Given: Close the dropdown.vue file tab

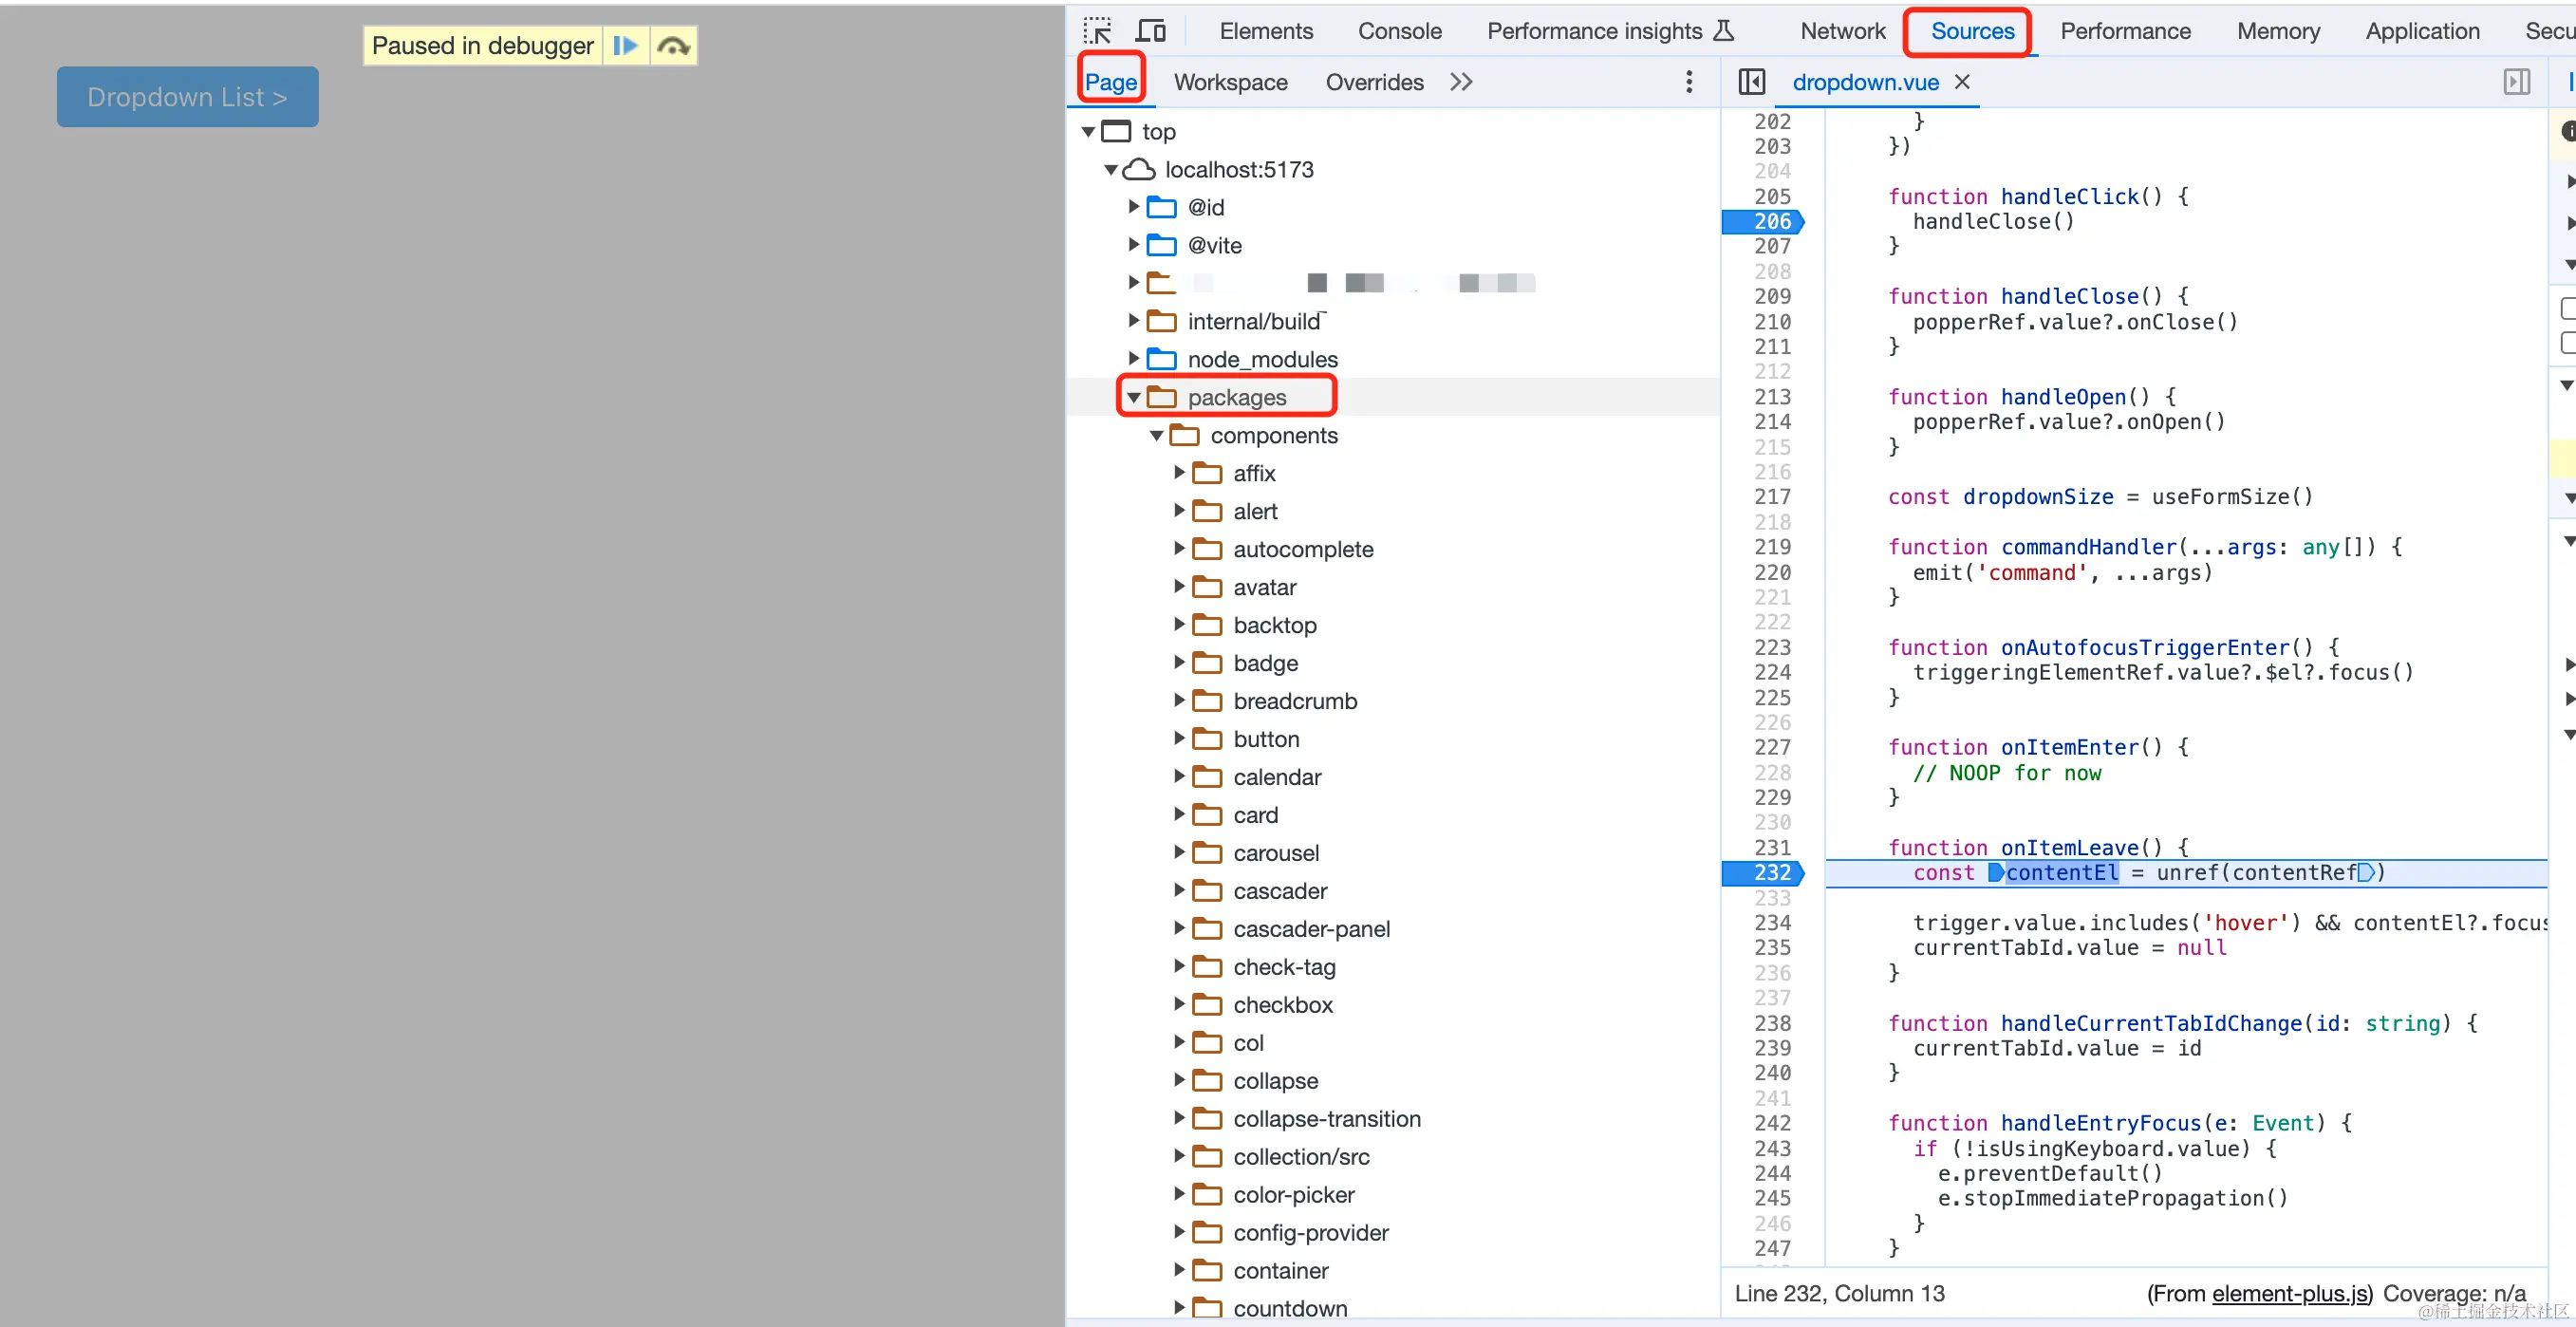Looking at the screenshot, I should point(1962,82).
